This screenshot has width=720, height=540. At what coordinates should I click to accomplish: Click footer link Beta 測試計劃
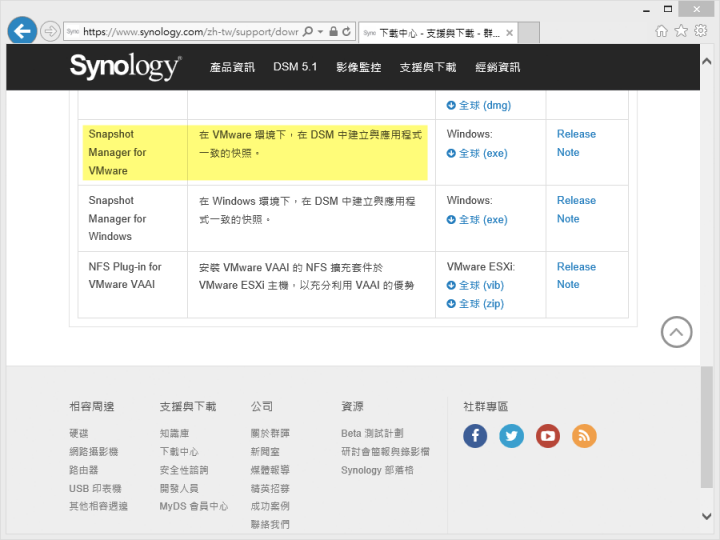coord(372,433)
